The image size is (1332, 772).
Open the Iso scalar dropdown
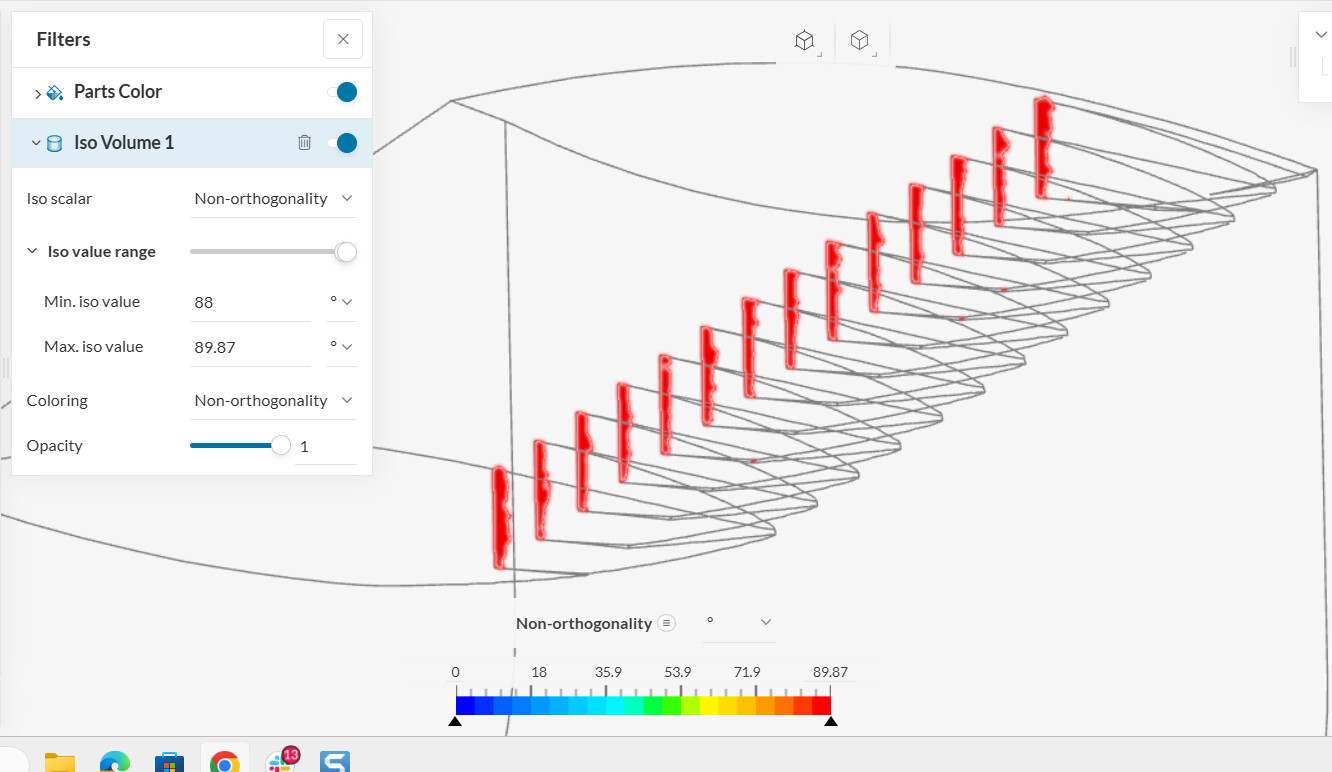coord(274,199)
